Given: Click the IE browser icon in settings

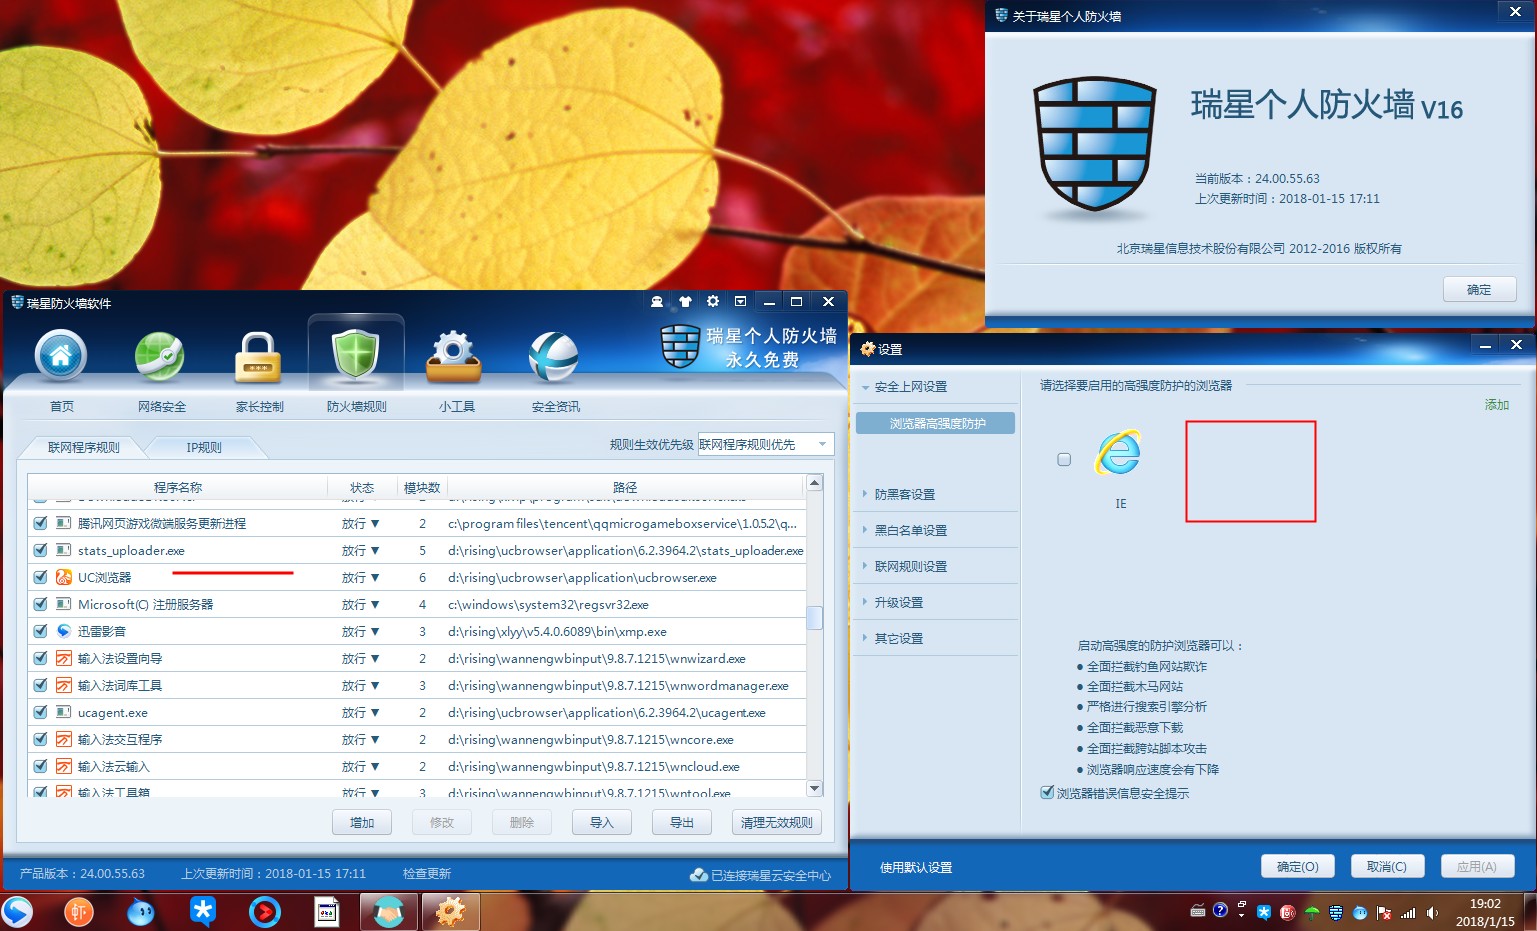Looking at the screenshot, I should coord(1119,453).
